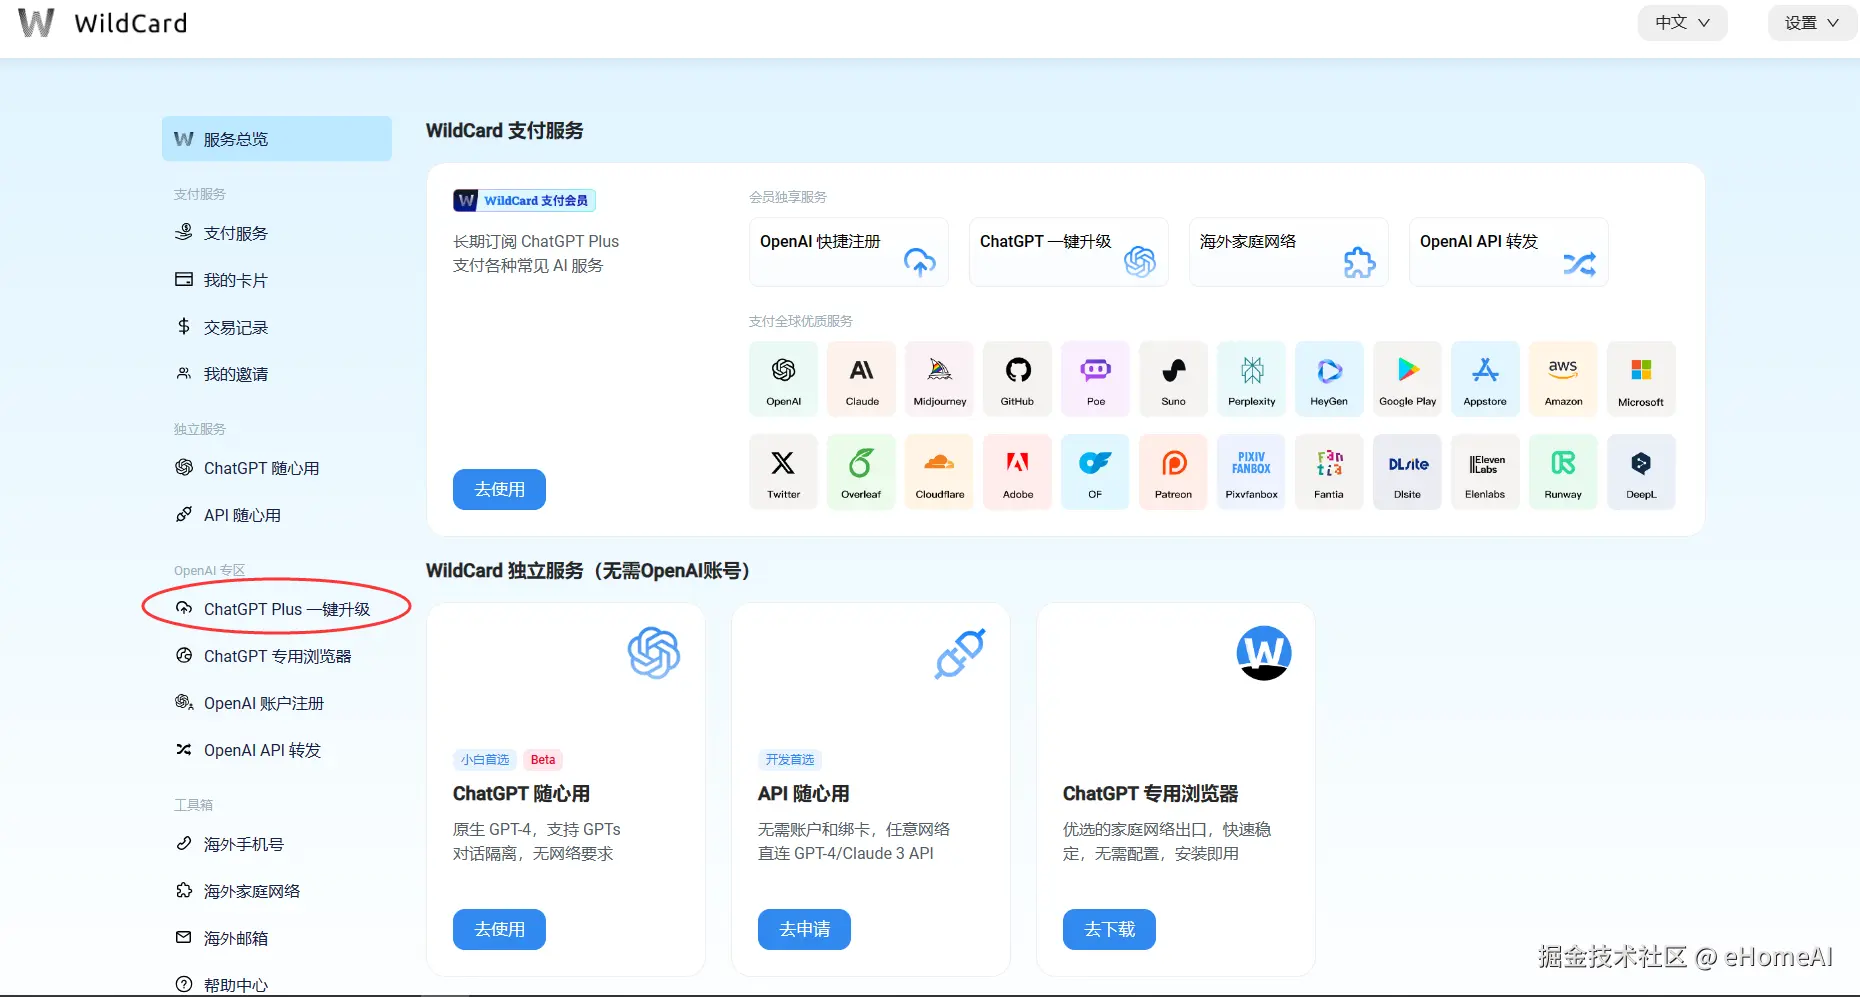Select the Poe service tile

pos(1096,378)
